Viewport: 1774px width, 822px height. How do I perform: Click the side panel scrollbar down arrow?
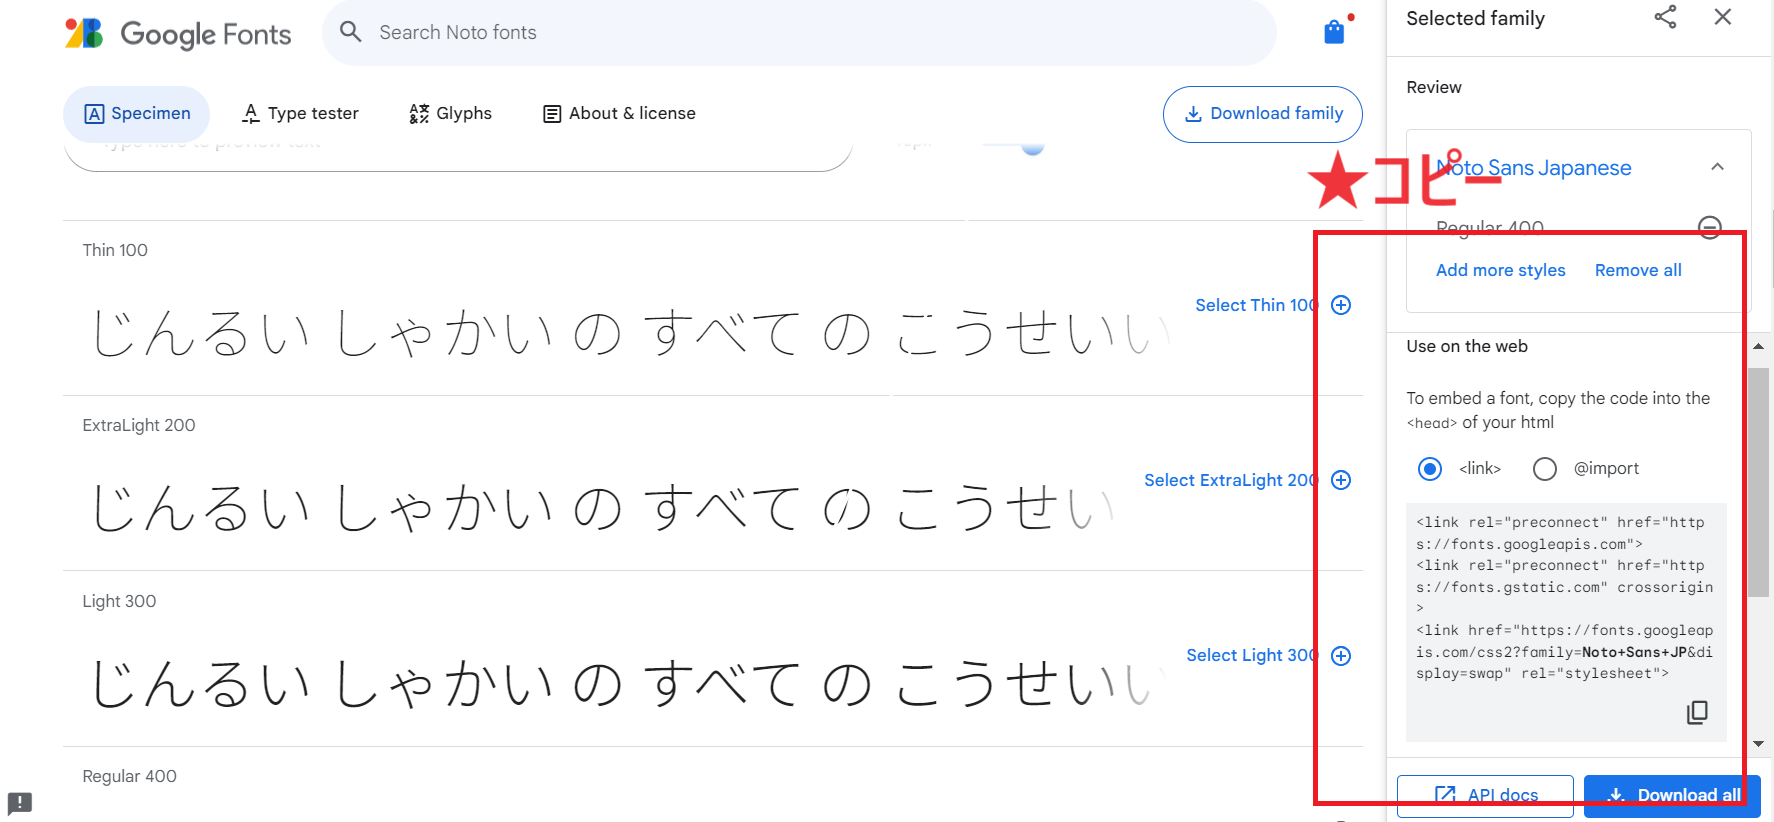click(x=1758, y=744)
